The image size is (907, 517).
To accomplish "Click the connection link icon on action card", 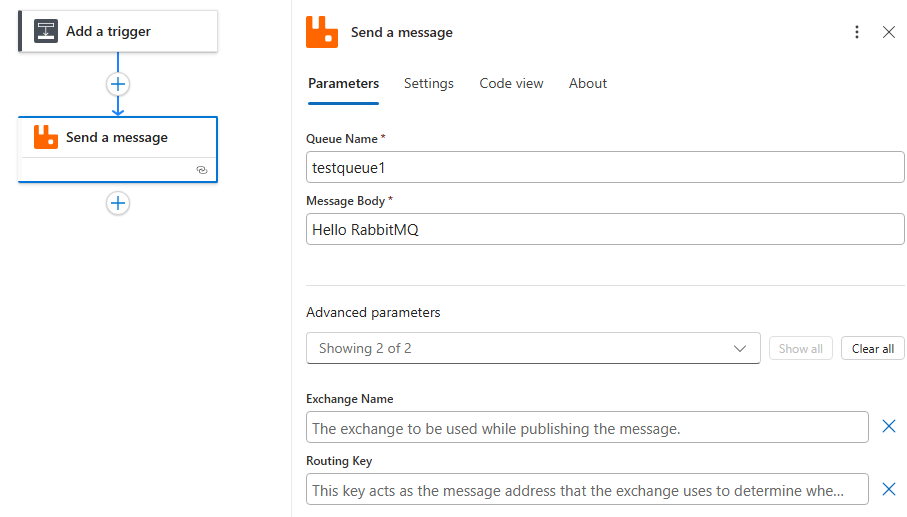I will [201, 170].
